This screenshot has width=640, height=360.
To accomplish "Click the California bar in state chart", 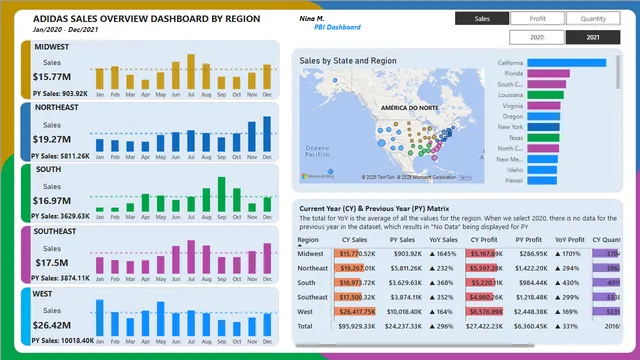I will (567, 62).
